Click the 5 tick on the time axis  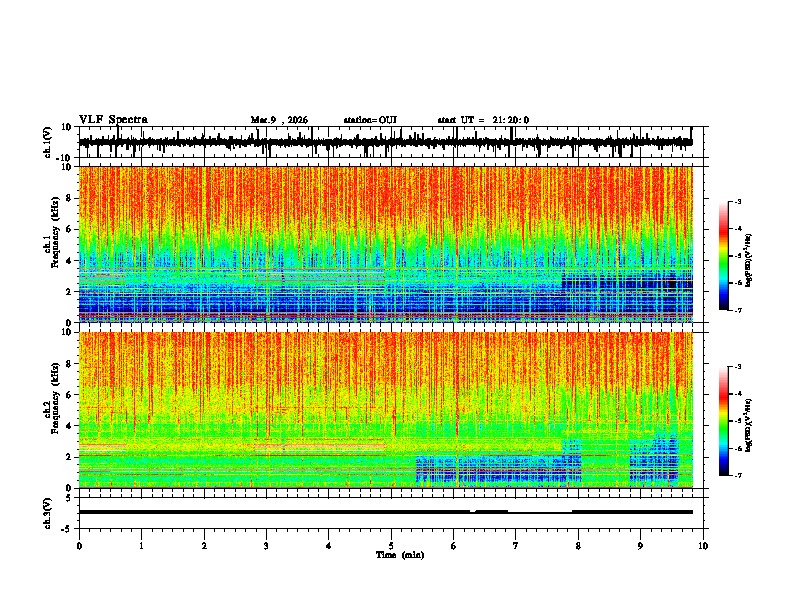pyautogui.click(x=391, y=546)
